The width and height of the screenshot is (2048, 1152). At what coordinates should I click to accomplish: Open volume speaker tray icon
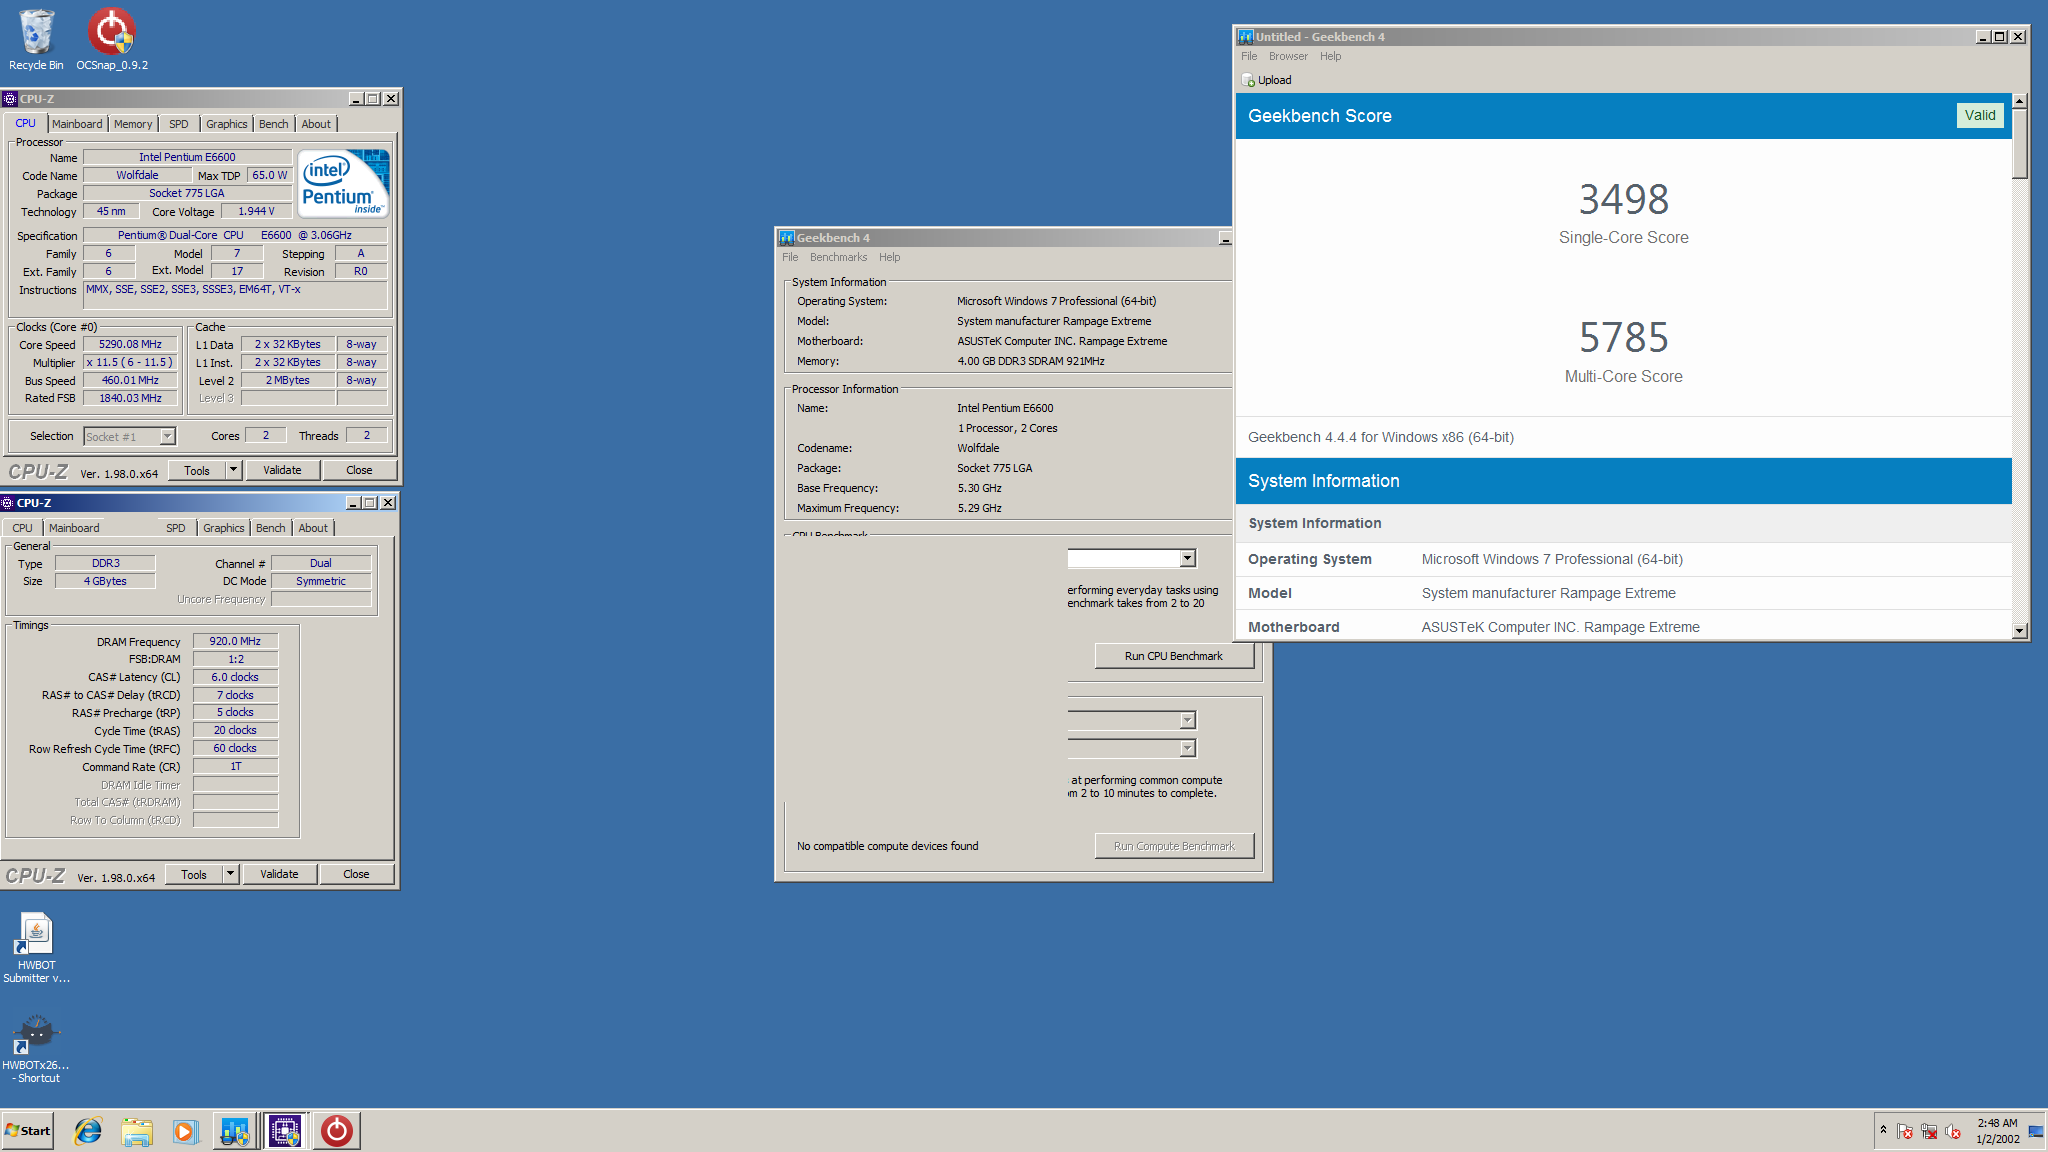[x=1953, y=1131]
